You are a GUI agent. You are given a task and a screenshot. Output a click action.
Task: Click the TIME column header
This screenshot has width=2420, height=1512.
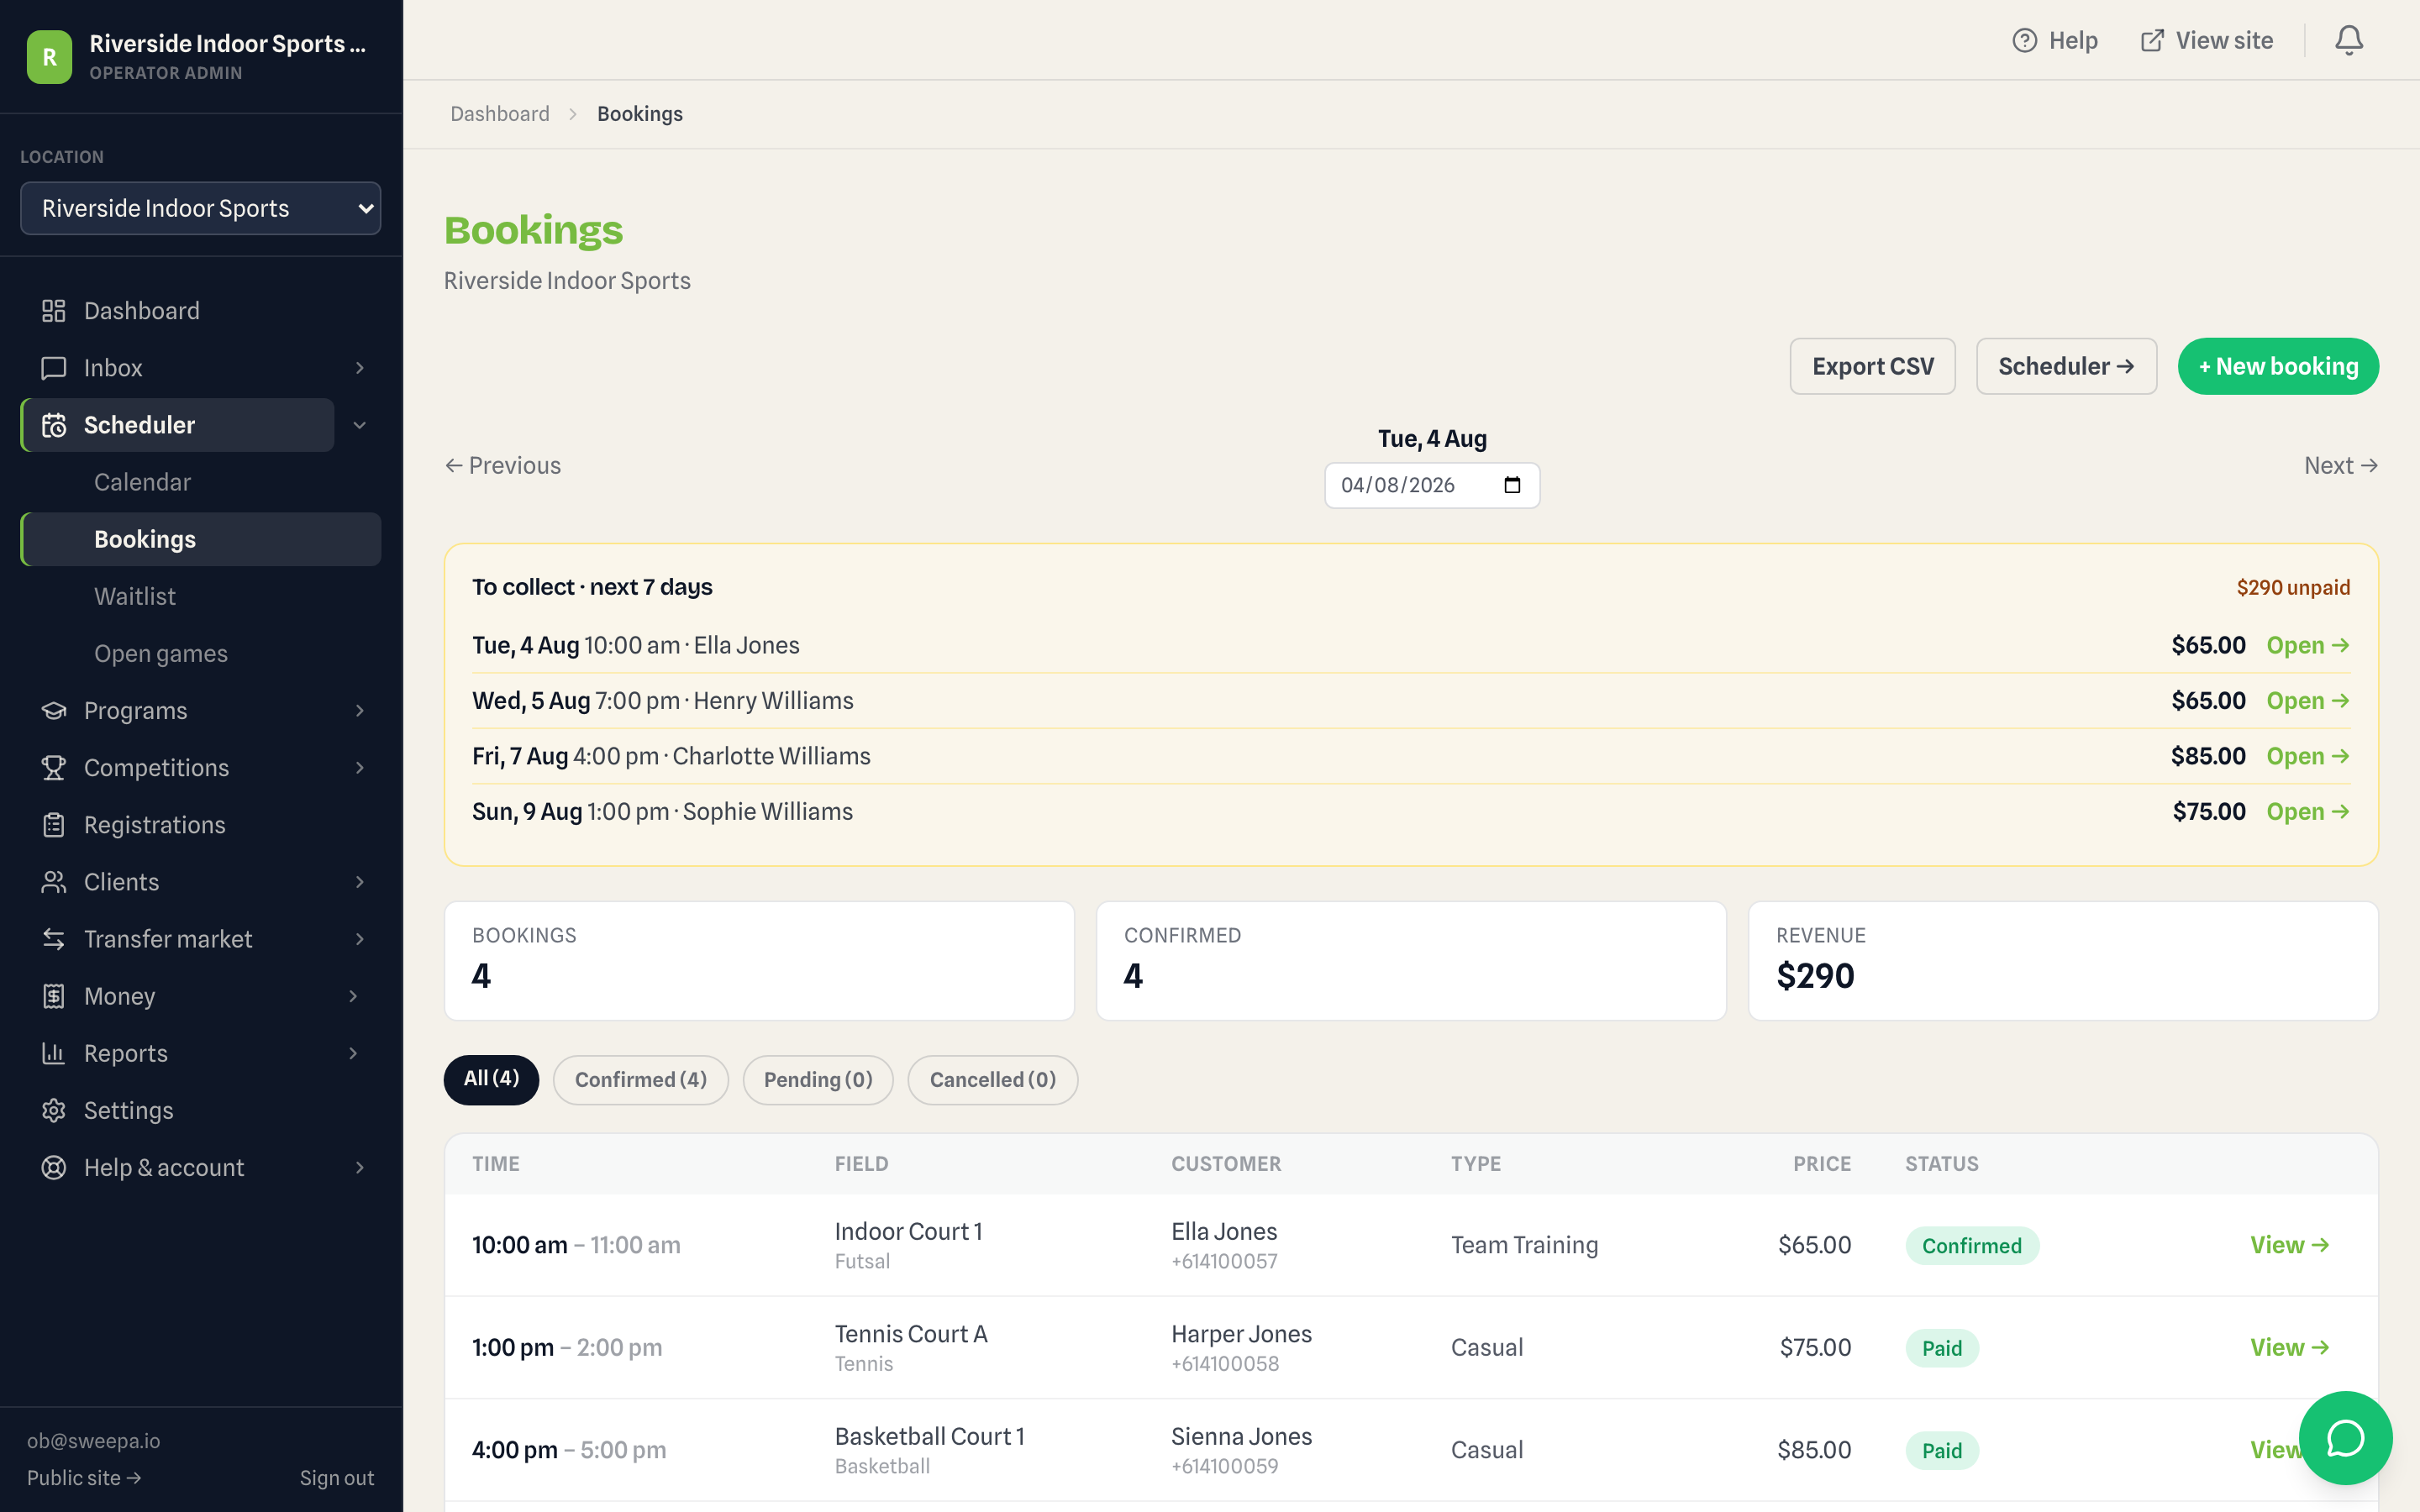pyautogui.click(x=496, y=1164)
